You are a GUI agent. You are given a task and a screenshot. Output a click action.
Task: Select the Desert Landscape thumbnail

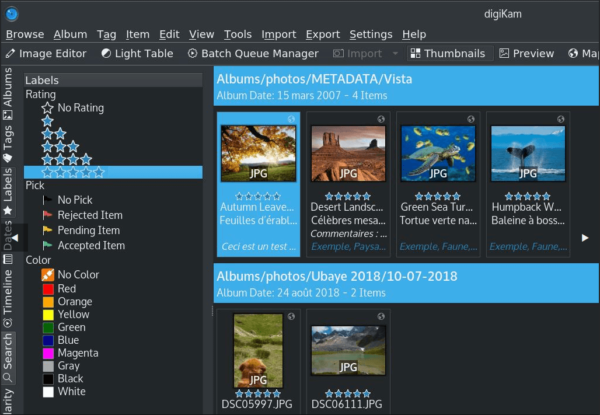click(x=348, y=153)
